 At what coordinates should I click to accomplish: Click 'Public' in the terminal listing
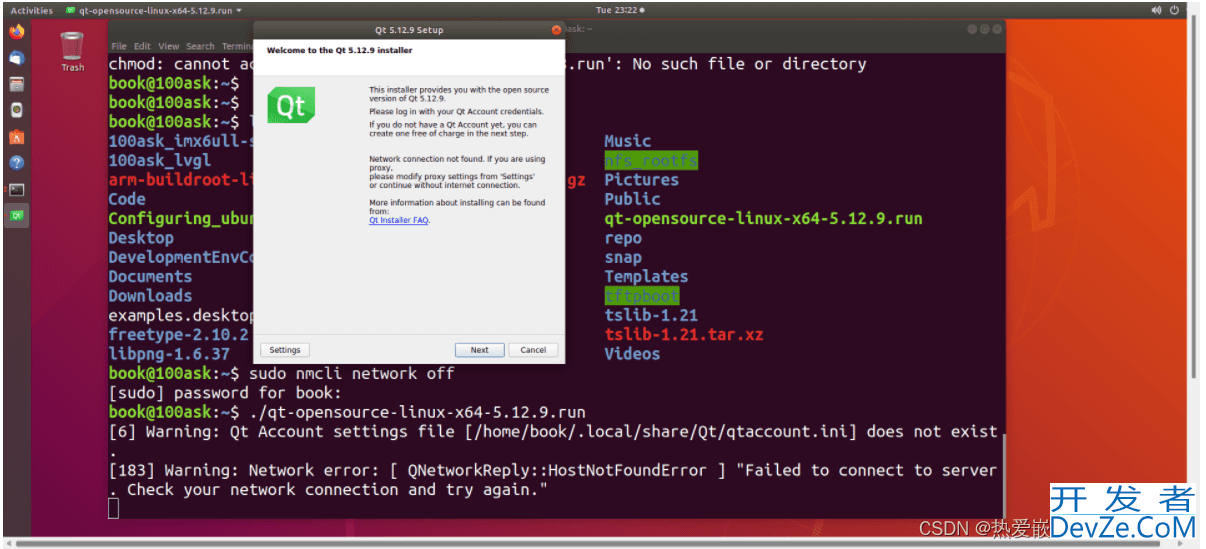632,199
